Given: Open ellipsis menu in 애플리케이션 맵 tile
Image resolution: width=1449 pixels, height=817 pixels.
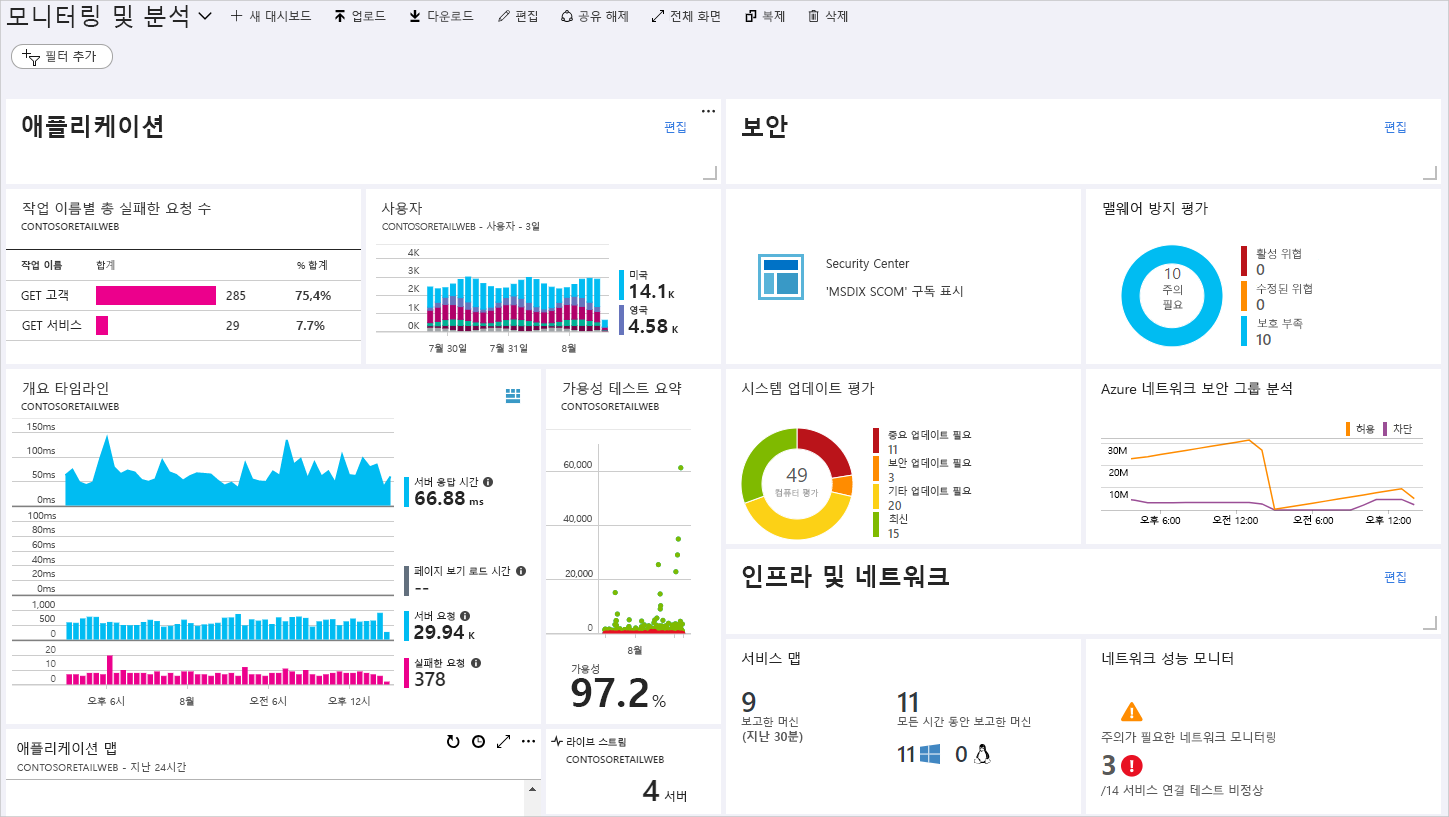Looking at the screenshot, I should (528, 740).
